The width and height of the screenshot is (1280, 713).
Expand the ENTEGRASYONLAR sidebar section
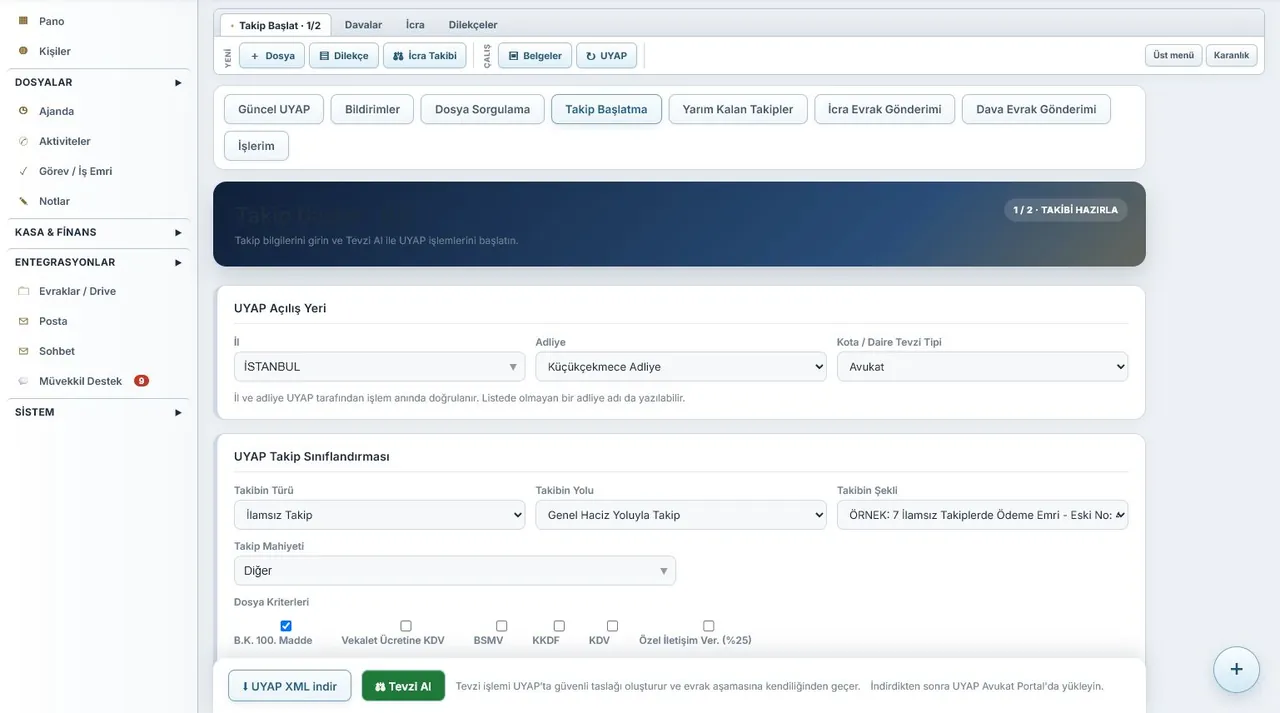pos(98,262)
